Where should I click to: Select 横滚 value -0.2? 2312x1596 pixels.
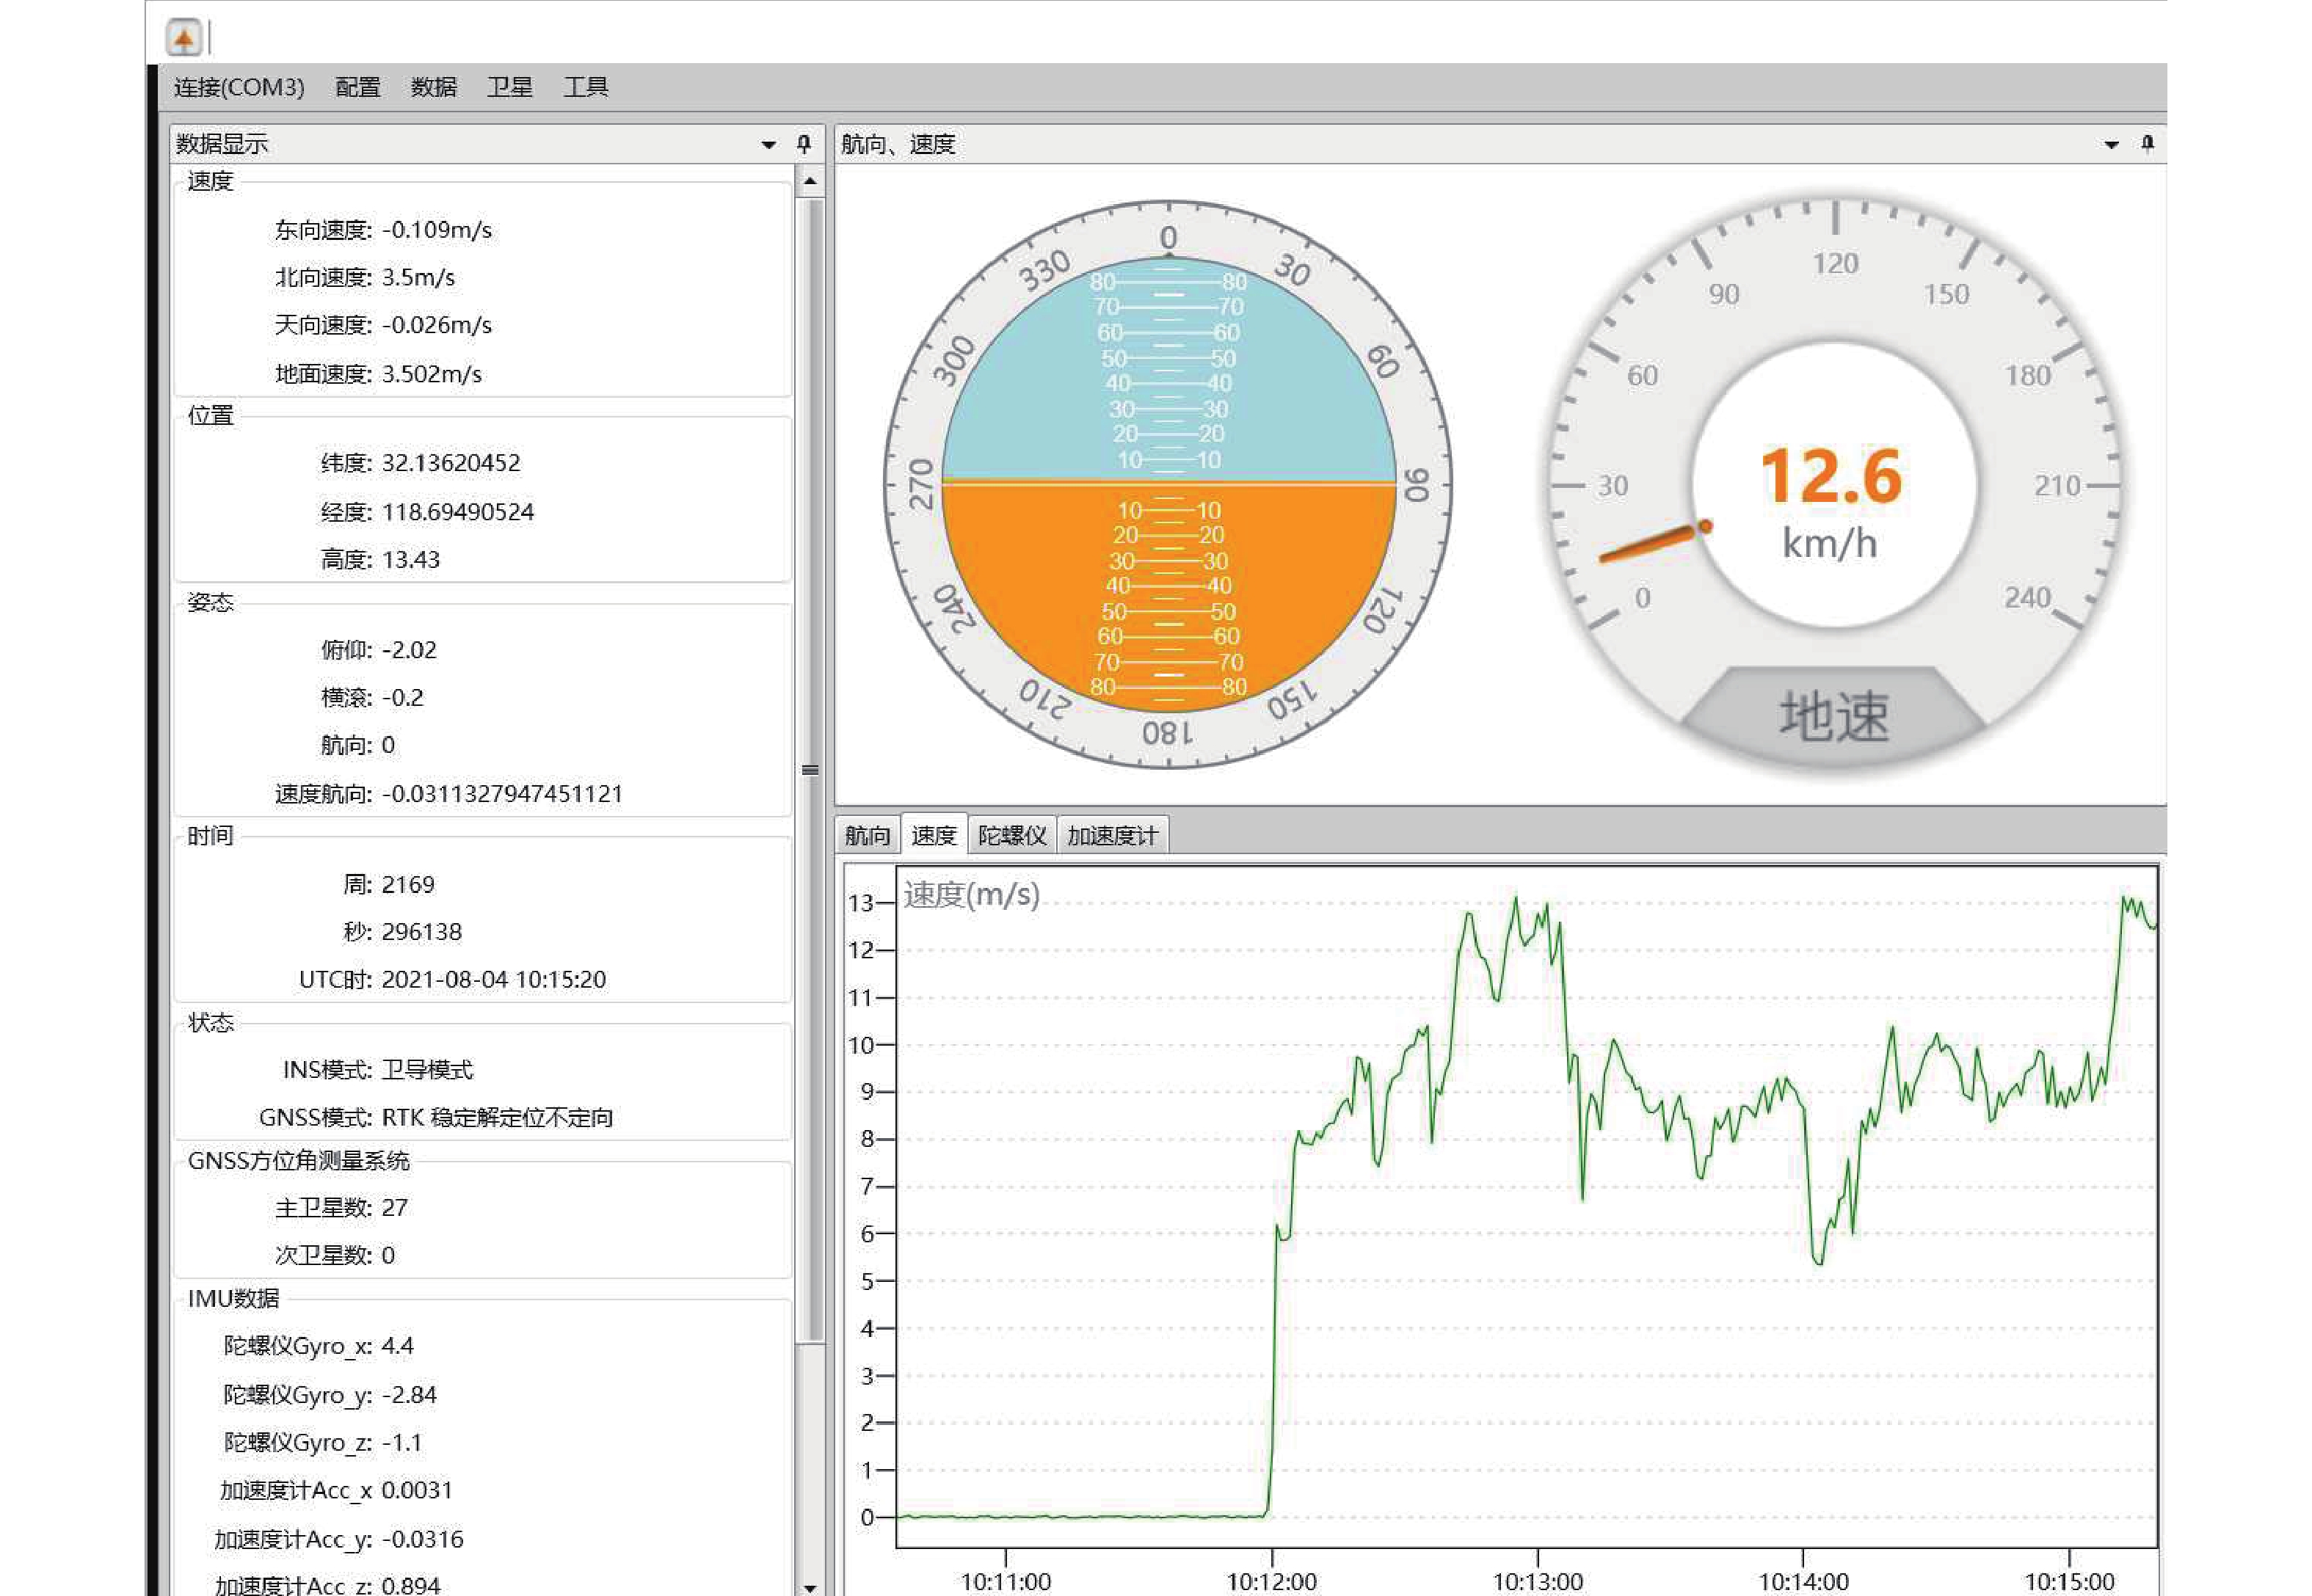(x=402, y=697)
